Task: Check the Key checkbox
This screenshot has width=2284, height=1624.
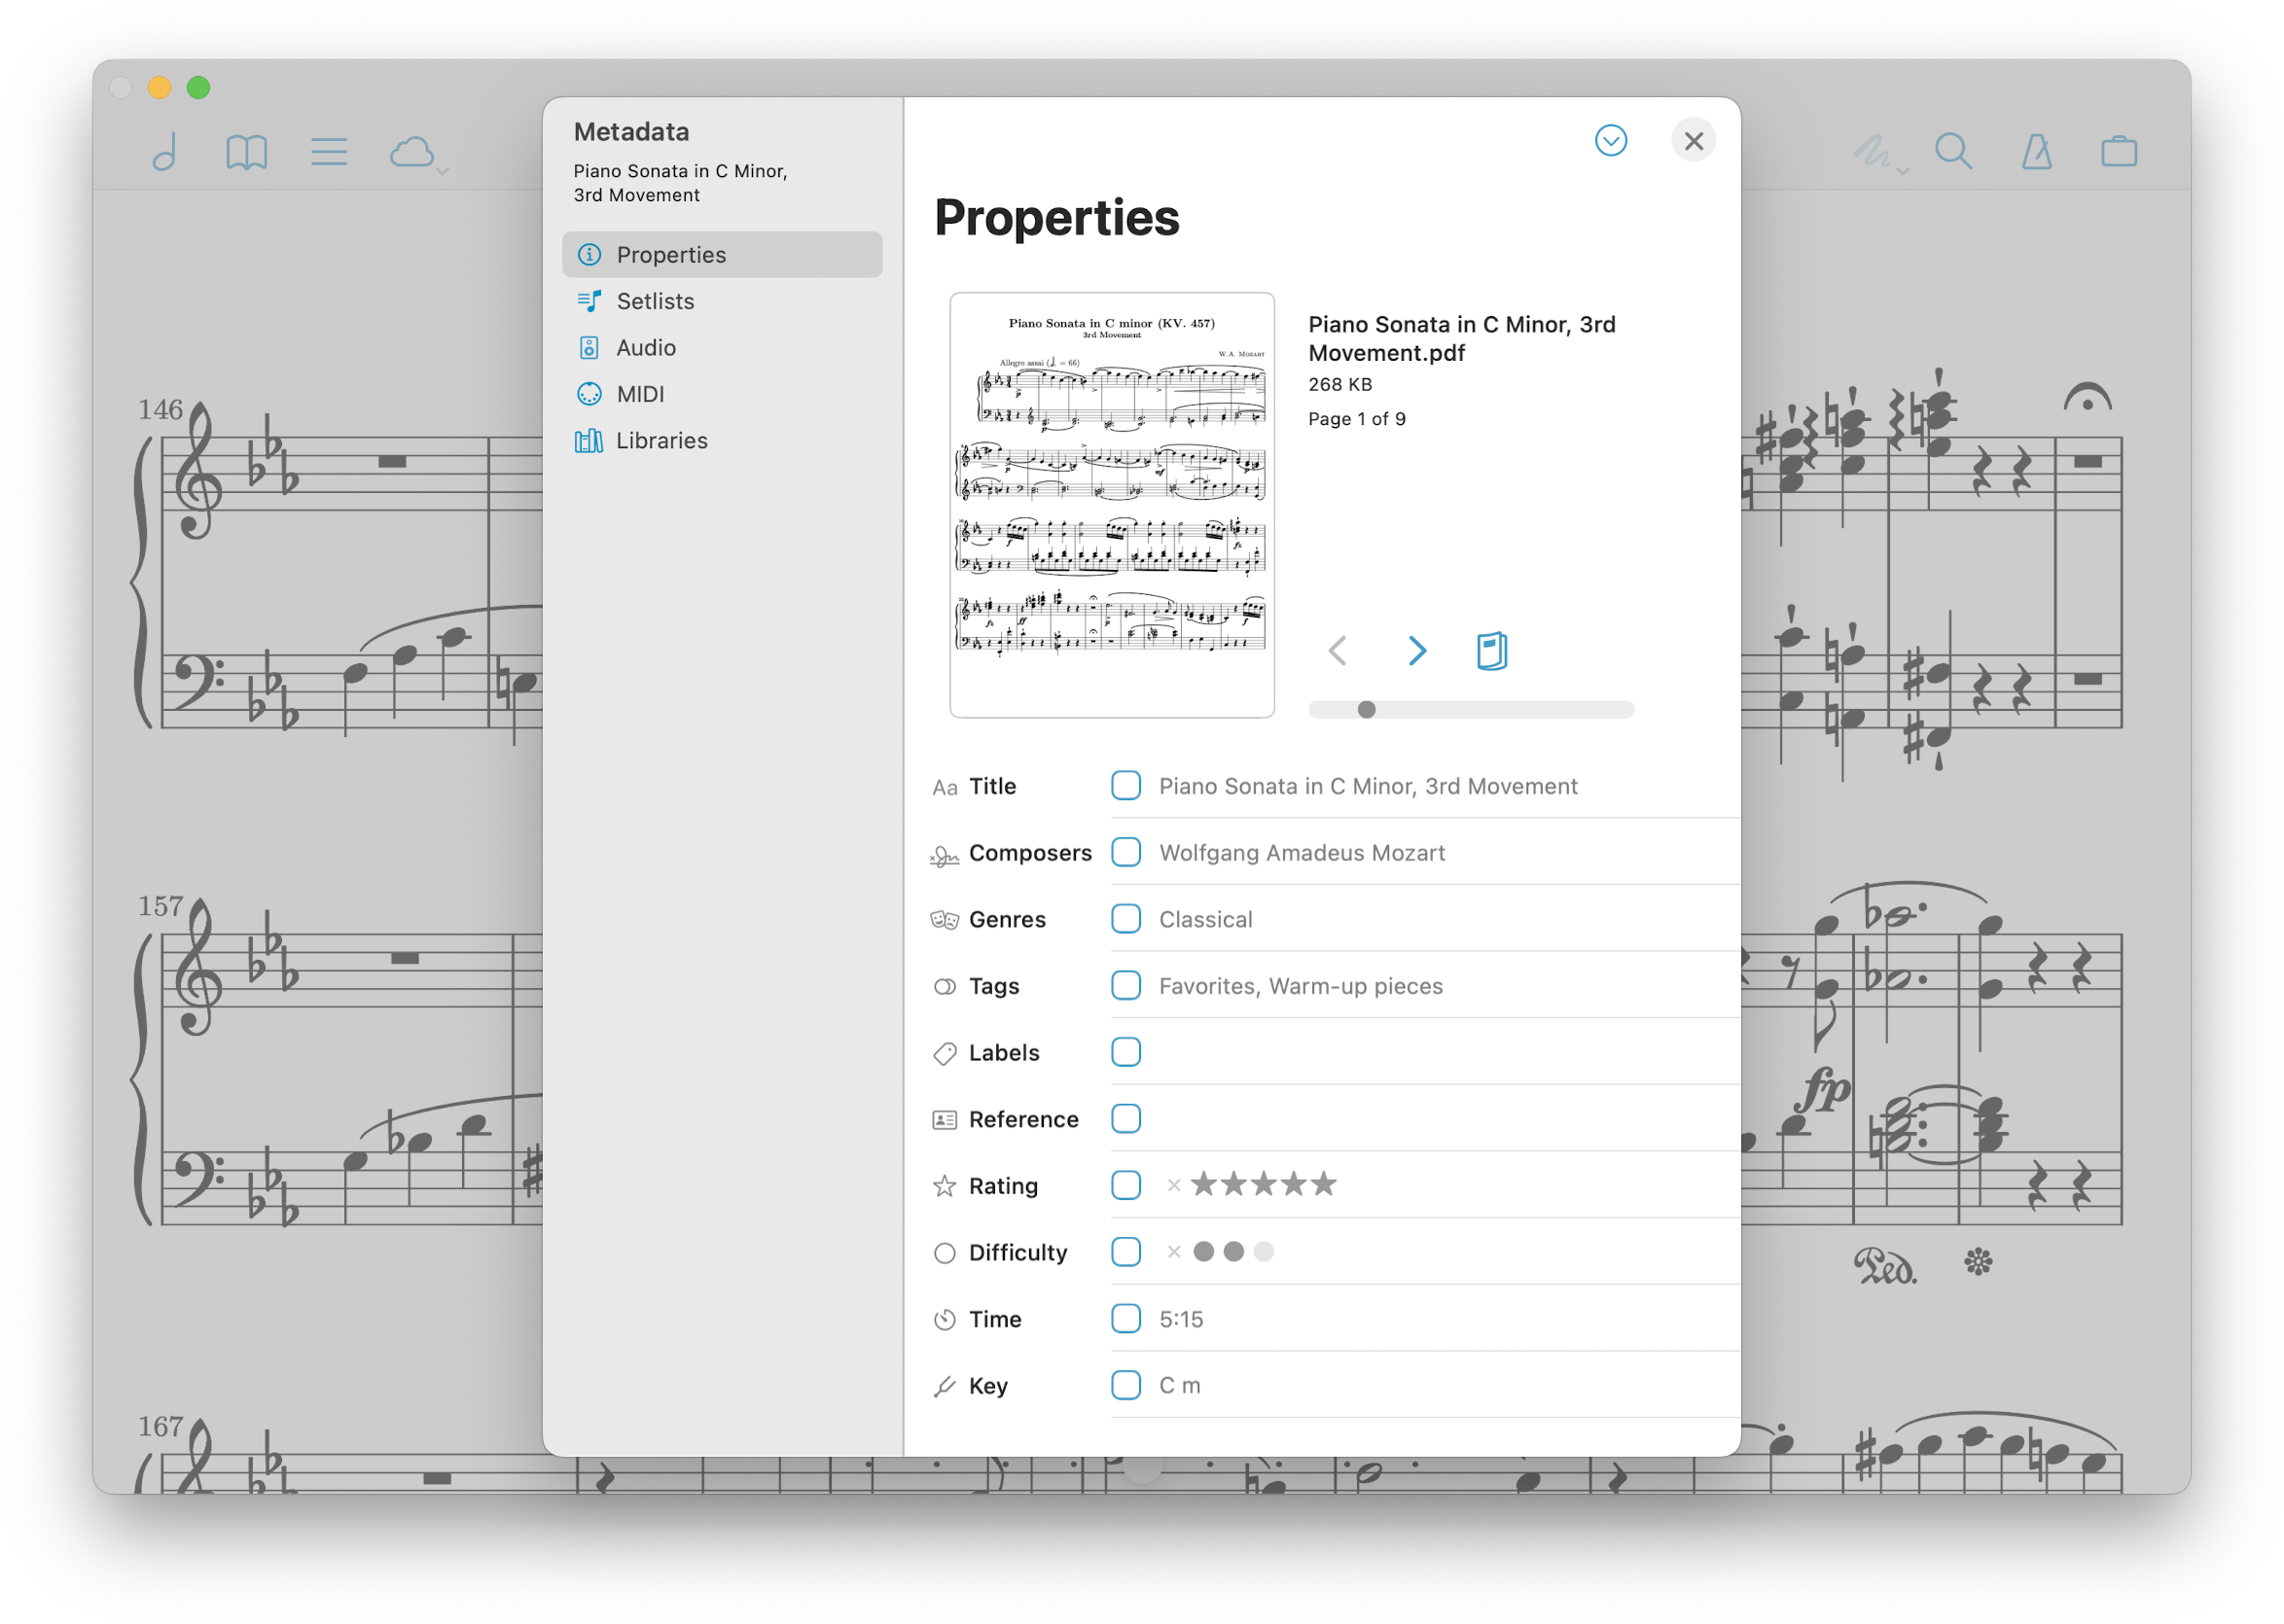Action: pos(1126,1385)
